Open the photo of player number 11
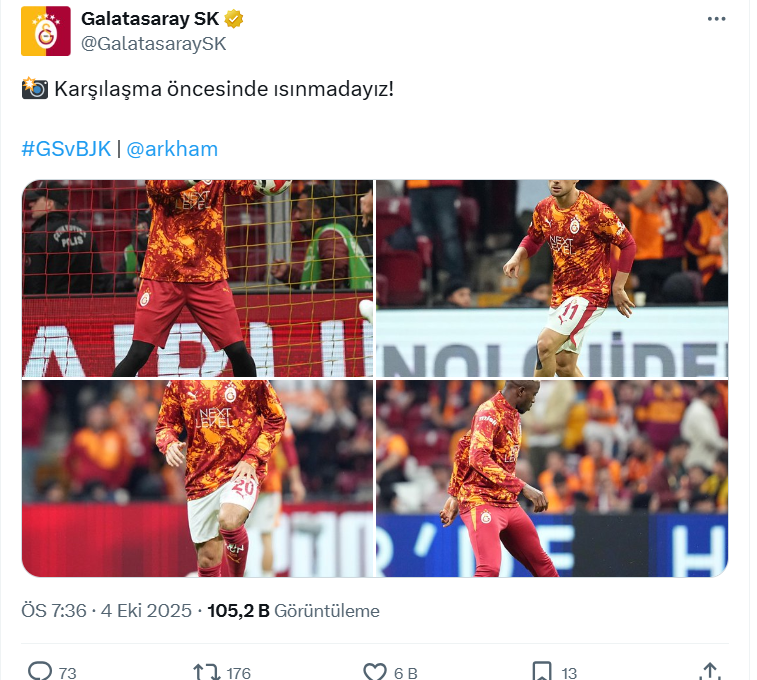The image size is (757, 680). [552, 278]
